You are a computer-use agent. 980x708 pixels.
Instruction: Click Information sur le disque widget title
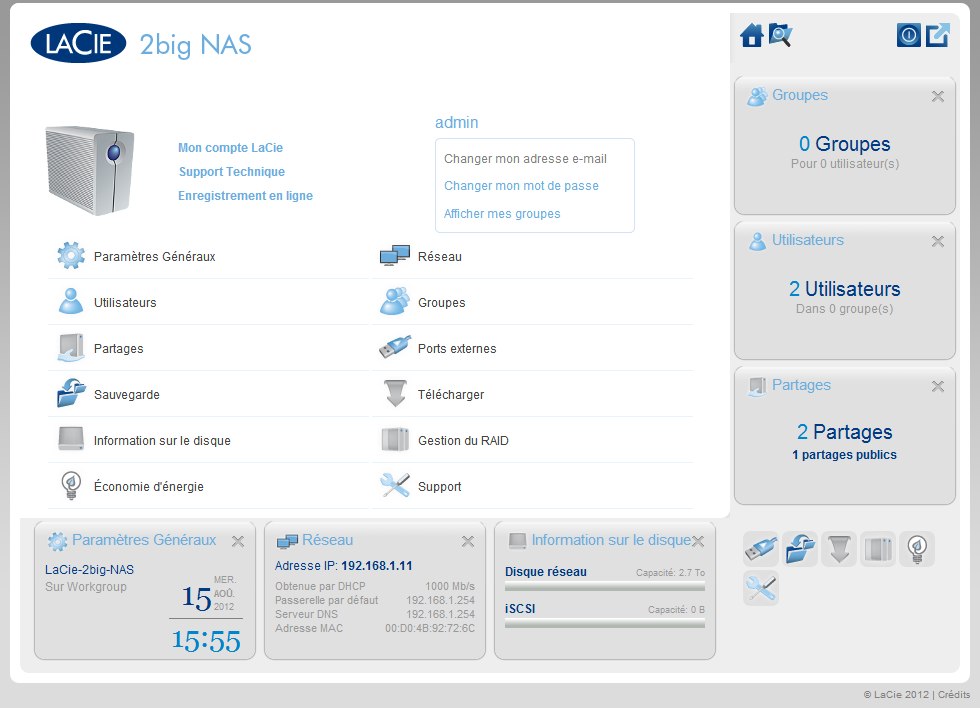[611, 540]
